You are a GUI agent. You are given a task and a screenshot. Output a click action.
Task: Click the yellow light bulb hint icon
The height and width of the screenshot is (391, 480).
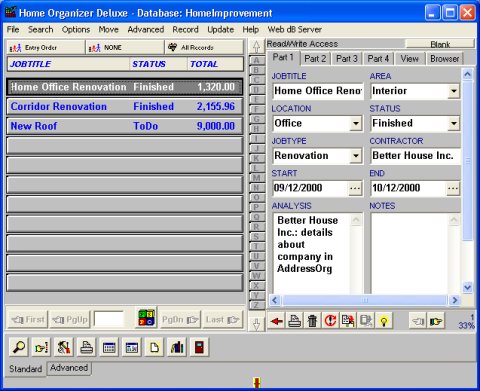point(384,321)
